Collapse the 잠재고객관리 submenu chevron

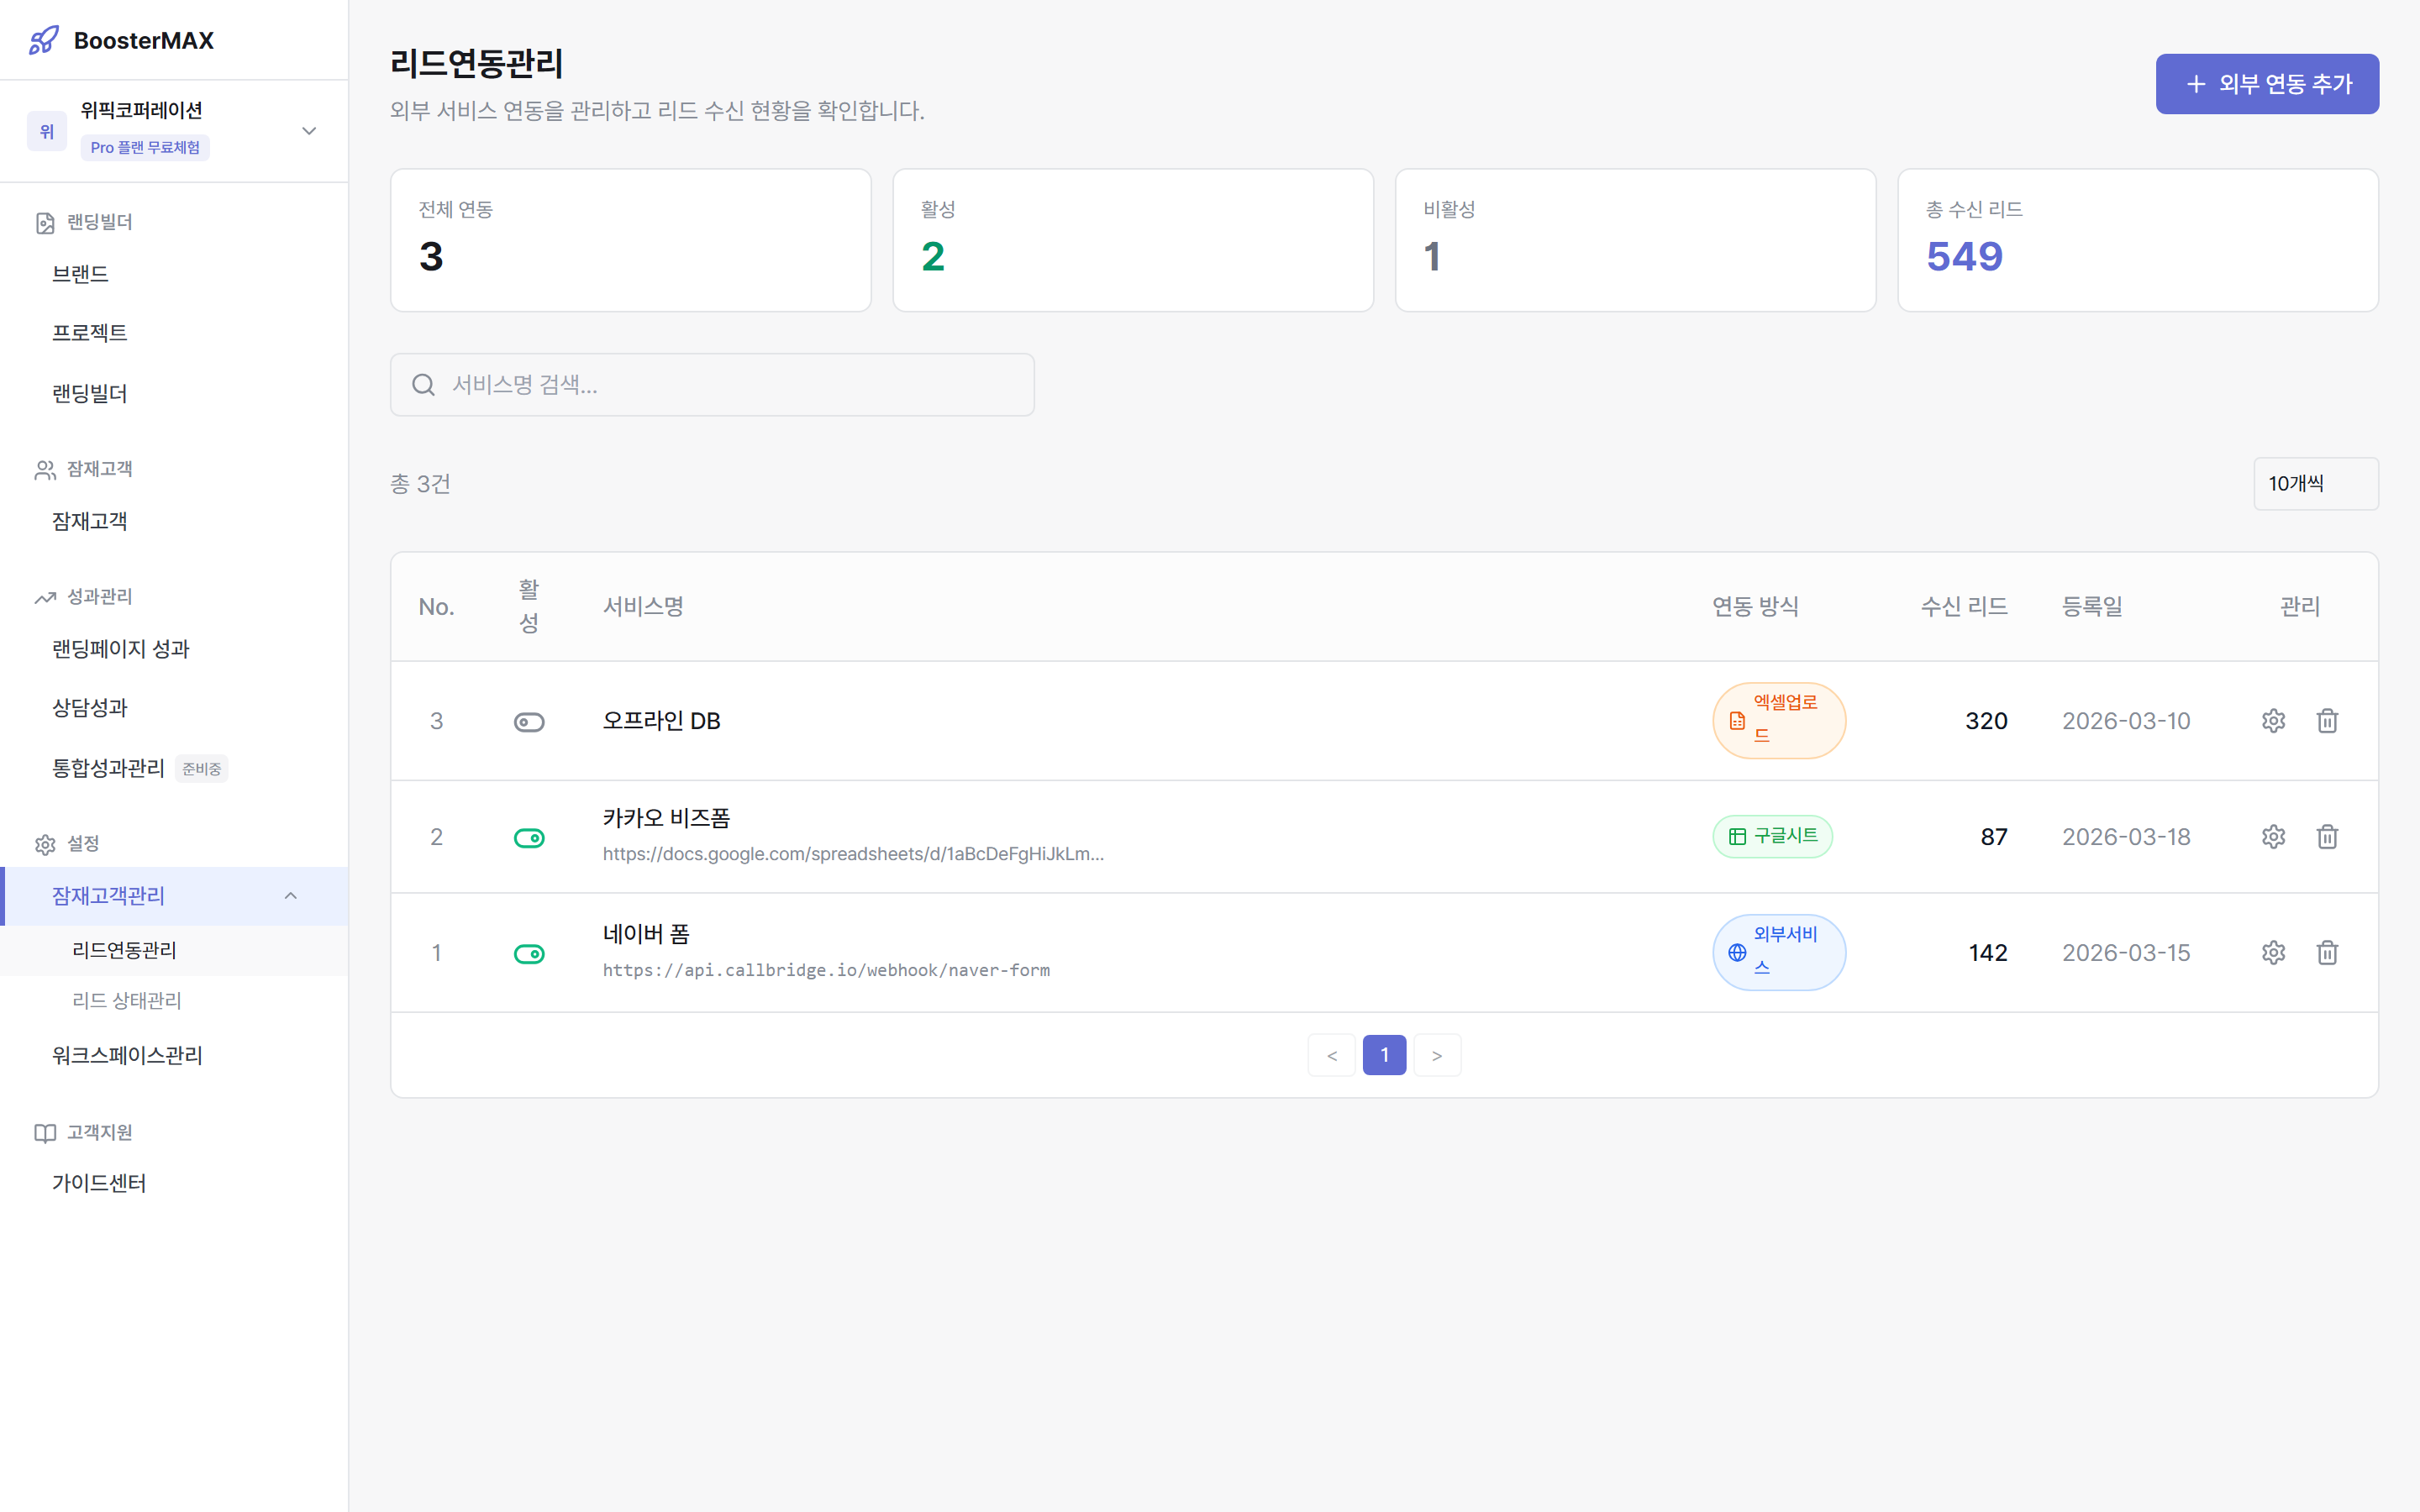tap(291, 896)
